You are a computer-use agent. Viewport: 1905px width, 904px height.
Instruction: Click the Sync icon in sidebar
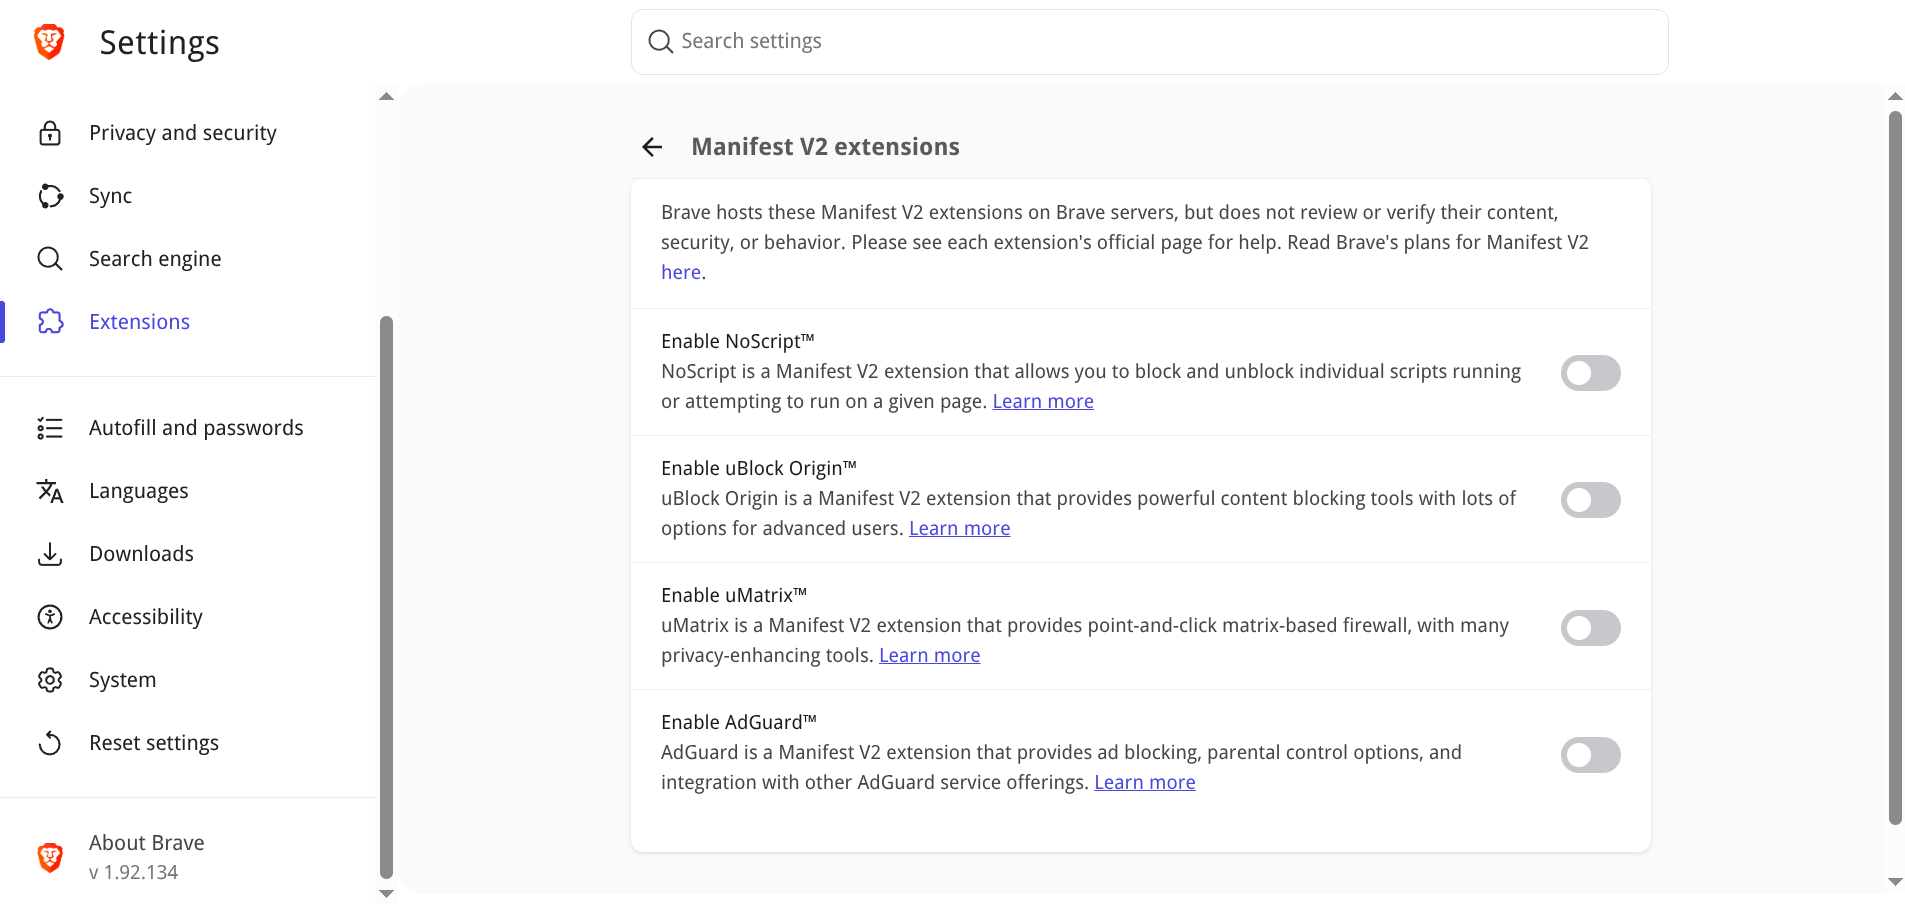tap(50, 196)
